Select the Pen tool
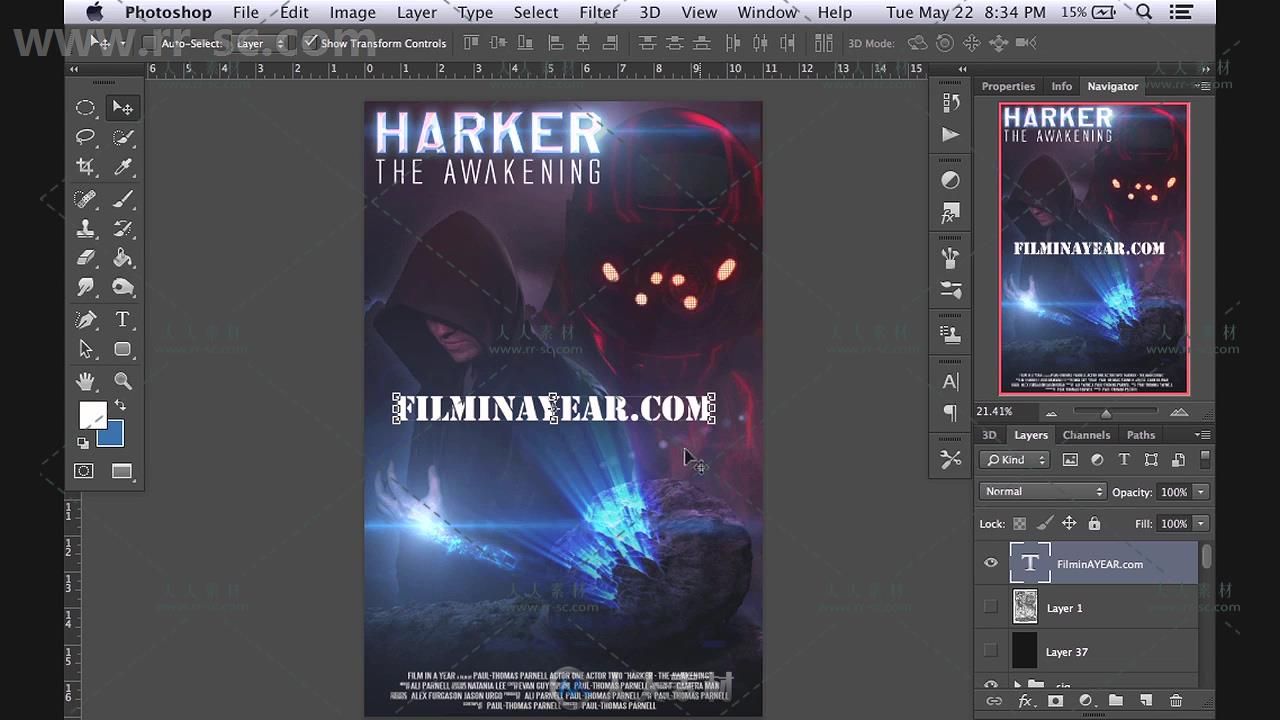Viewport: 1280px width, 720px height. coord(86,320)
